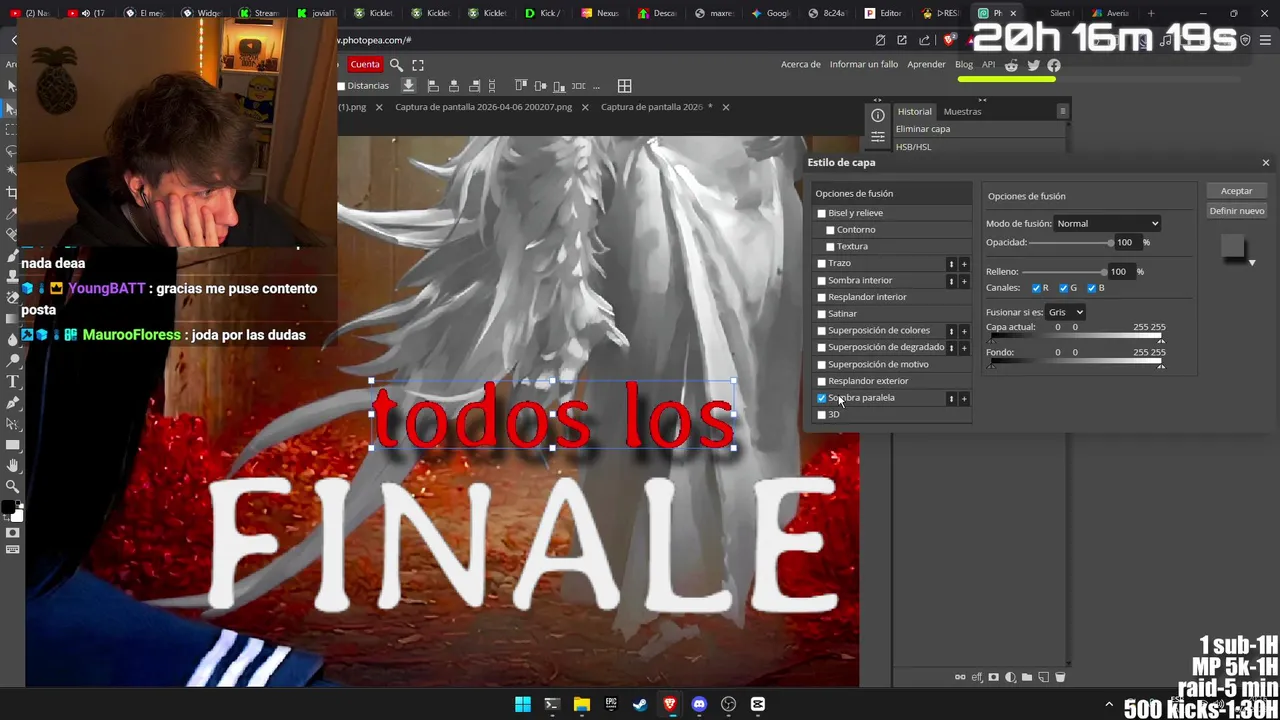Enable Contorno checkbox
Screen dimensions: 1280x720
[x=830, y=230]
